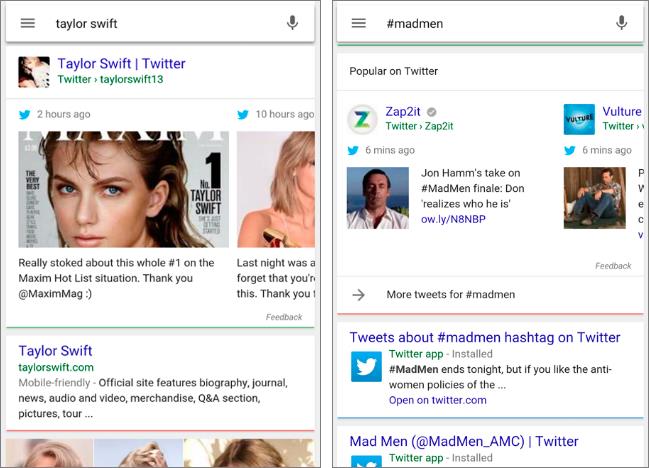
Task: Open hamburger menu in taylor swift search
Action: (x=28, y=23)
